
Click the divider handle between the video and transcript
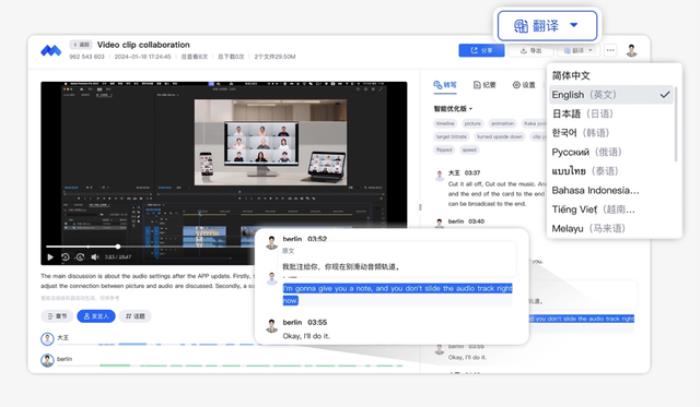point(420,207)
